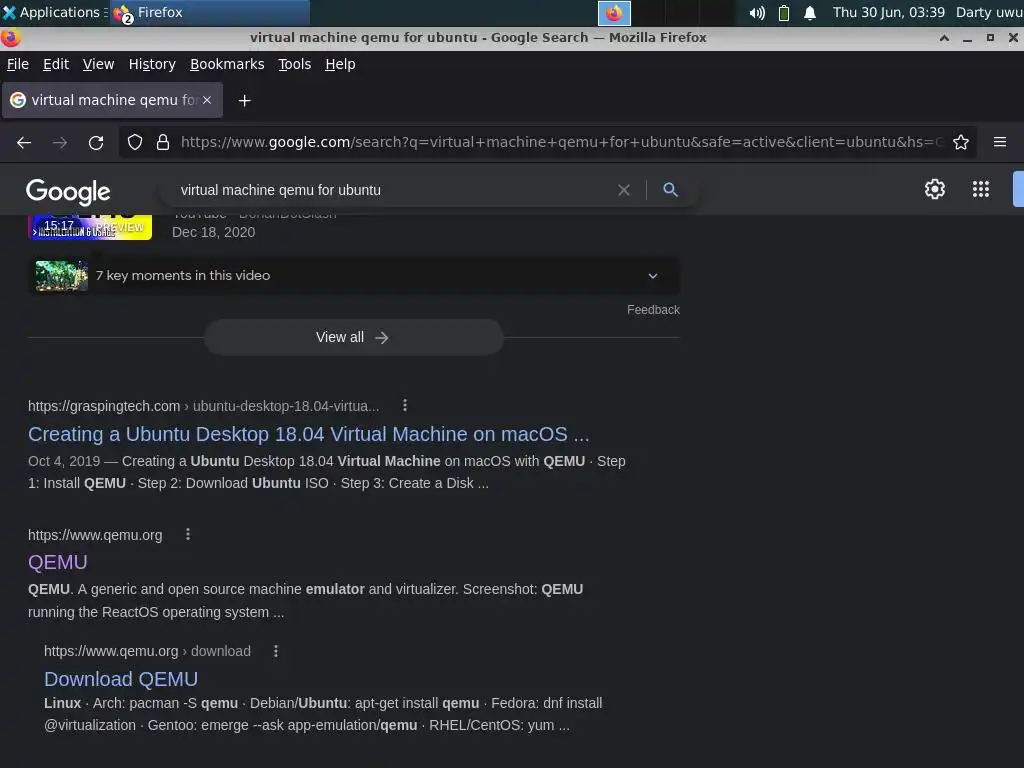Open the View menu
The image size is (1024, 768).
99,64
